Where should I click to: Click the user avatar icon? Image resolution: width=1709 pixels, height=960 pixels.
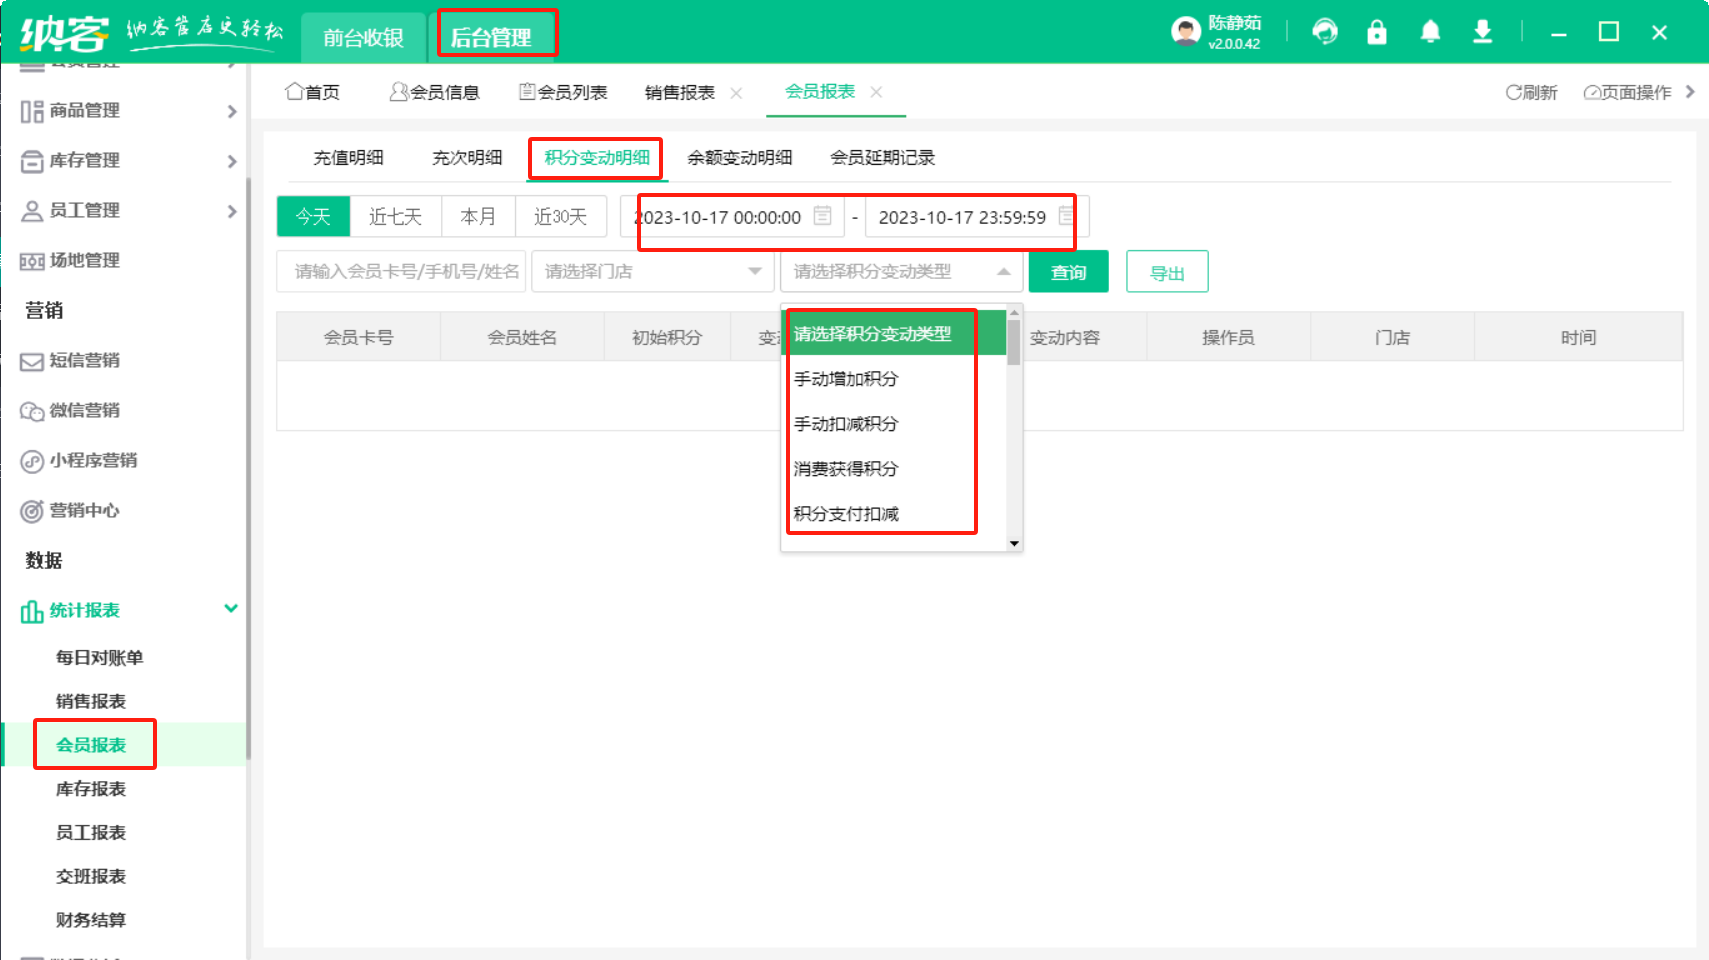[x=1186, y=32]
